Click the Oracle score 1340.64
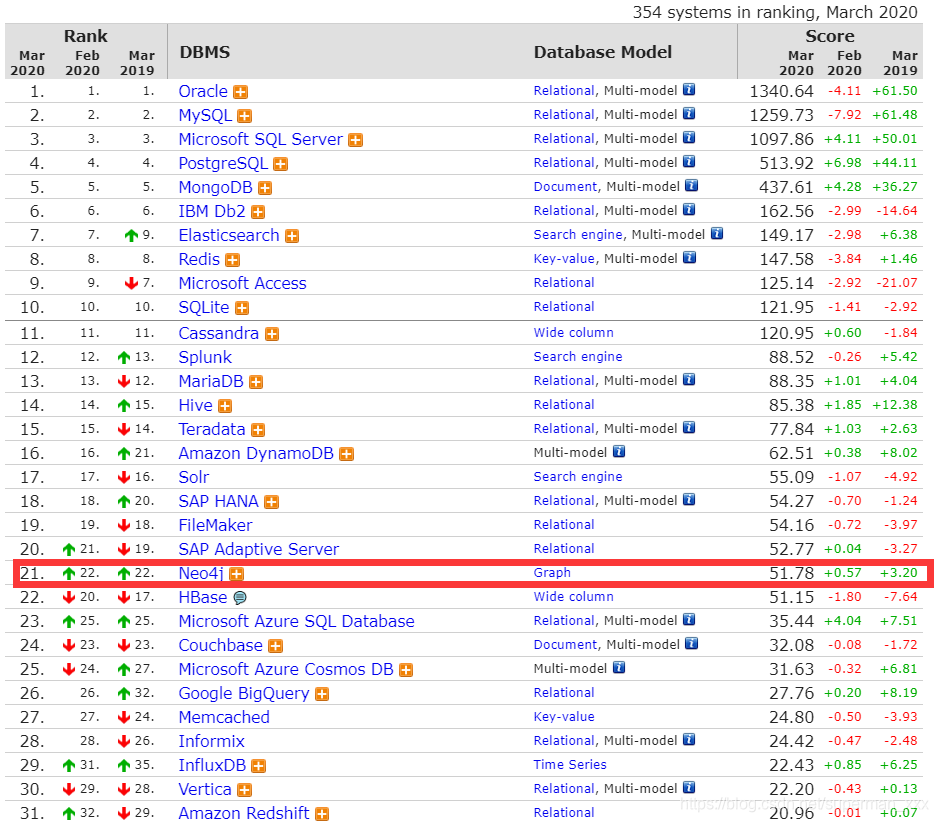This screenshot has height=822, width=938. pyautogui.click(x=781, y=91)
